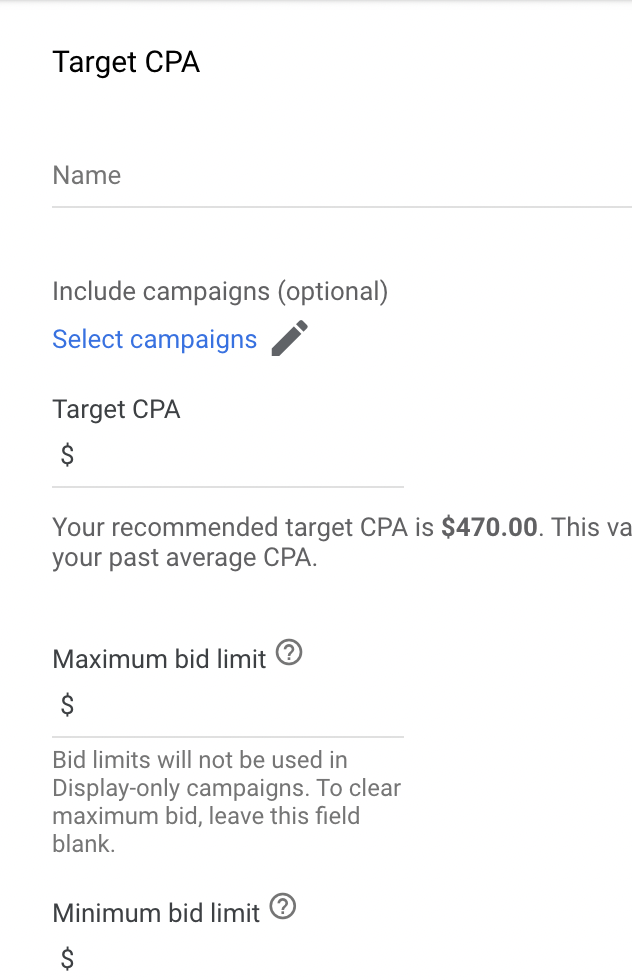Click the Include campaigns (optional) label
The height and width of the screenshot is (980, 632).
click(x=220, y=291)
